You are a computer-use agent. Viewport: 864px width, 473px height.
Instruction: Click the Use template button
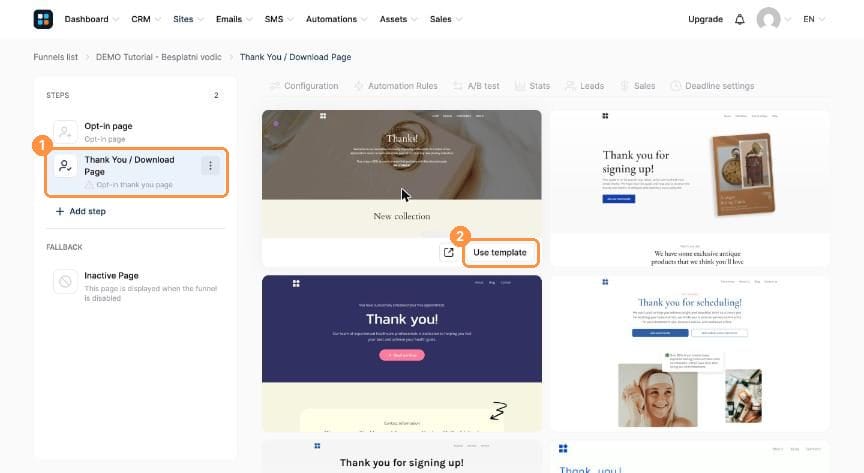pyautogui.click(x=500, y=252)
